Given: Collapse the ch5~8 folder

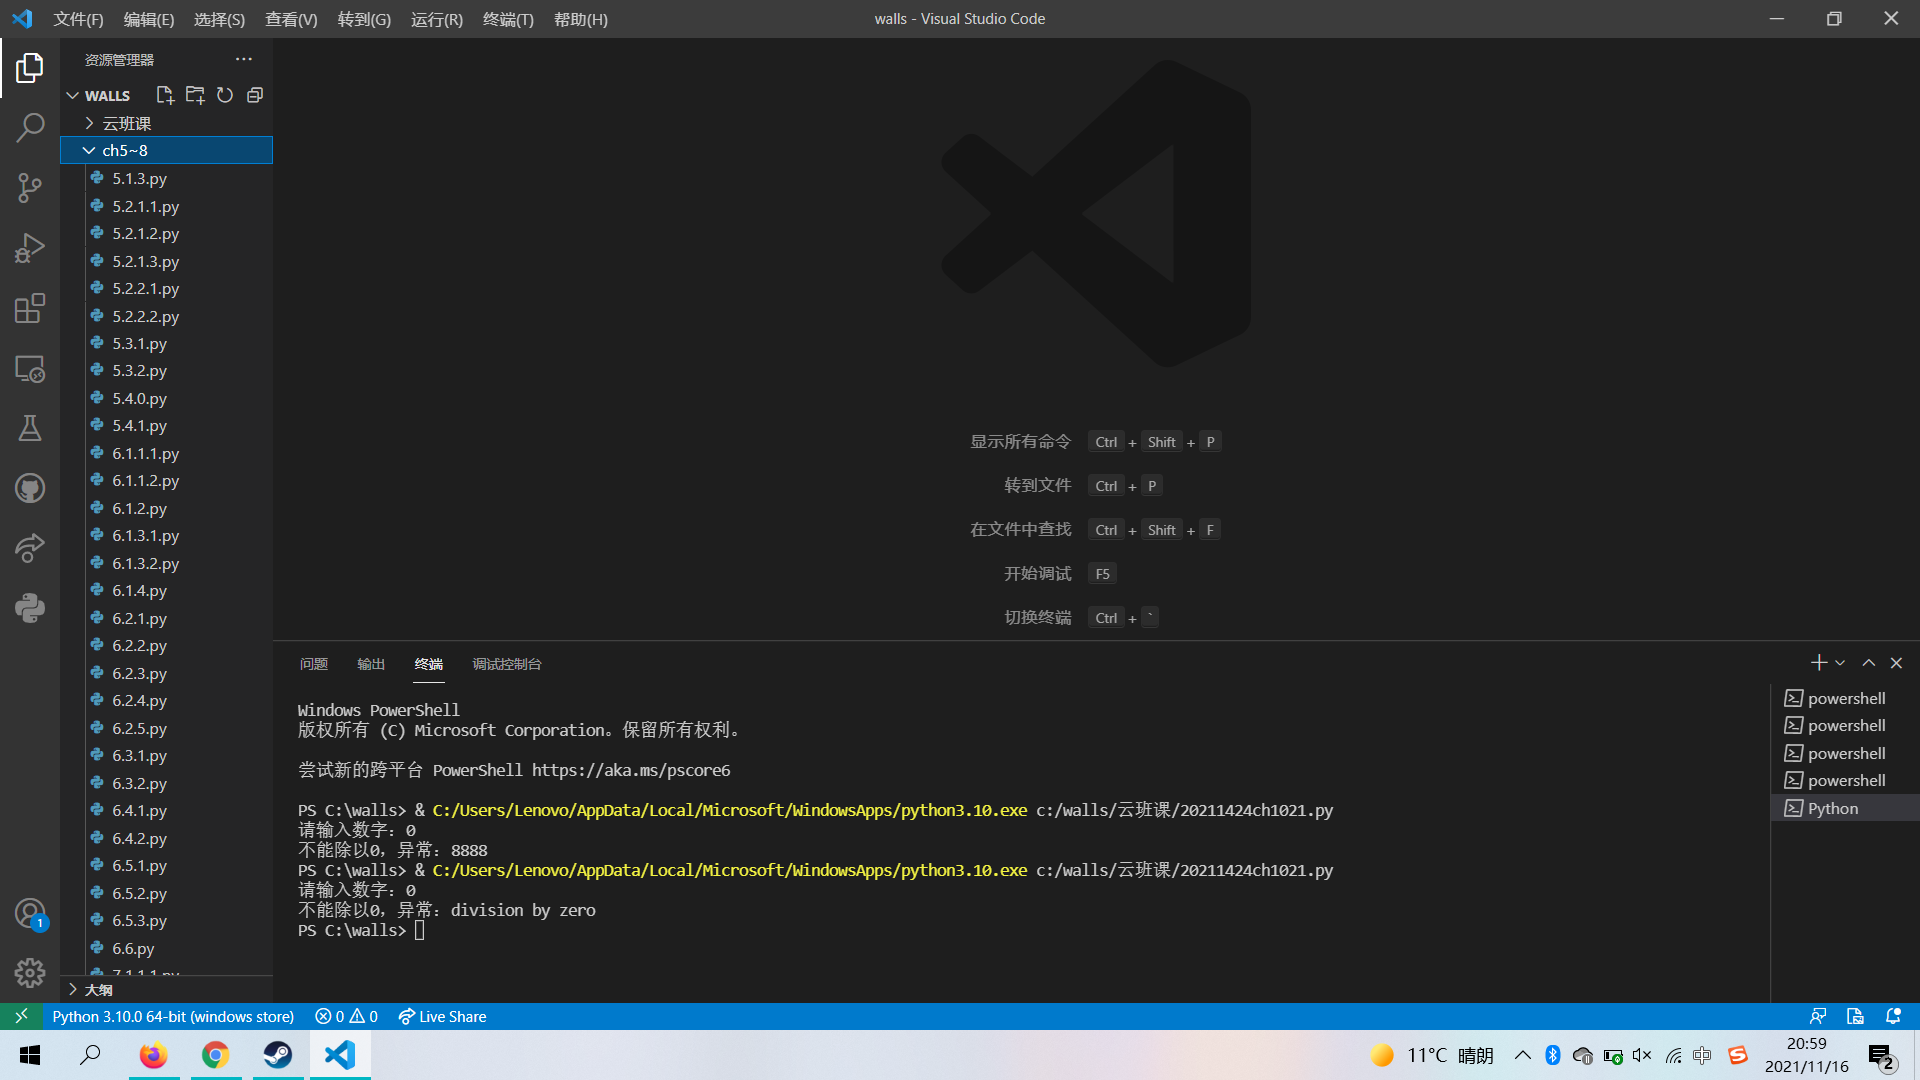Looking at the screenshot, I should click(x=124, y=150).
